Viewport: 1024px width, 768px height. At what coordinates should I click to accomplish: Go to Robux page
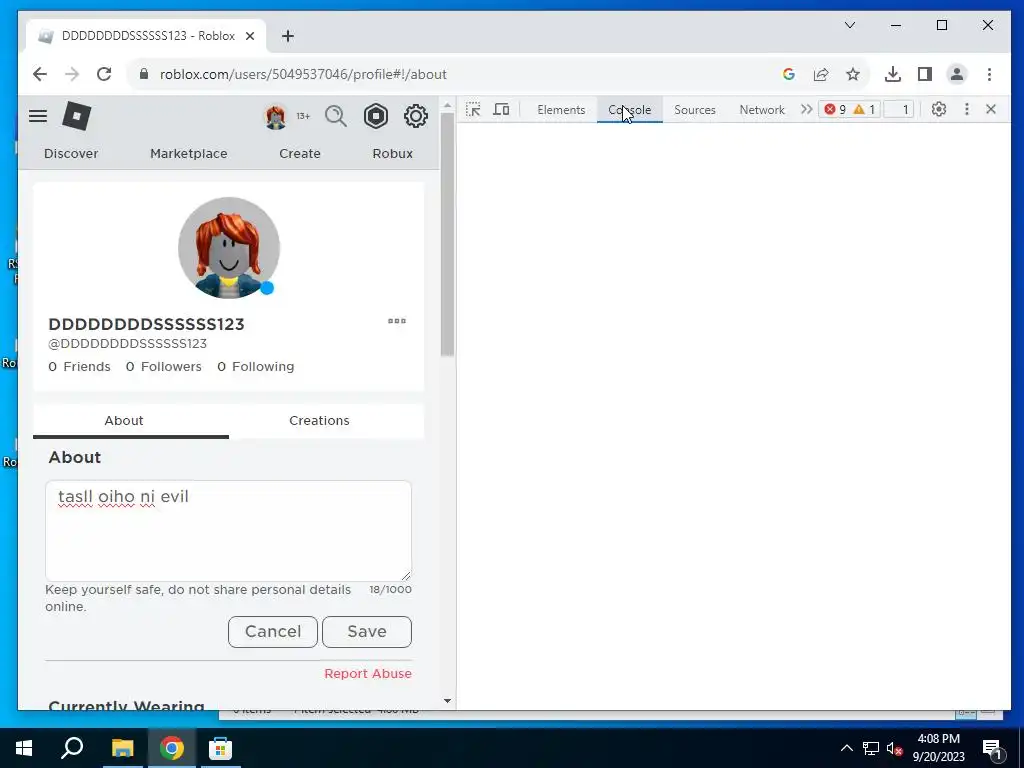(x=392, y=153)
